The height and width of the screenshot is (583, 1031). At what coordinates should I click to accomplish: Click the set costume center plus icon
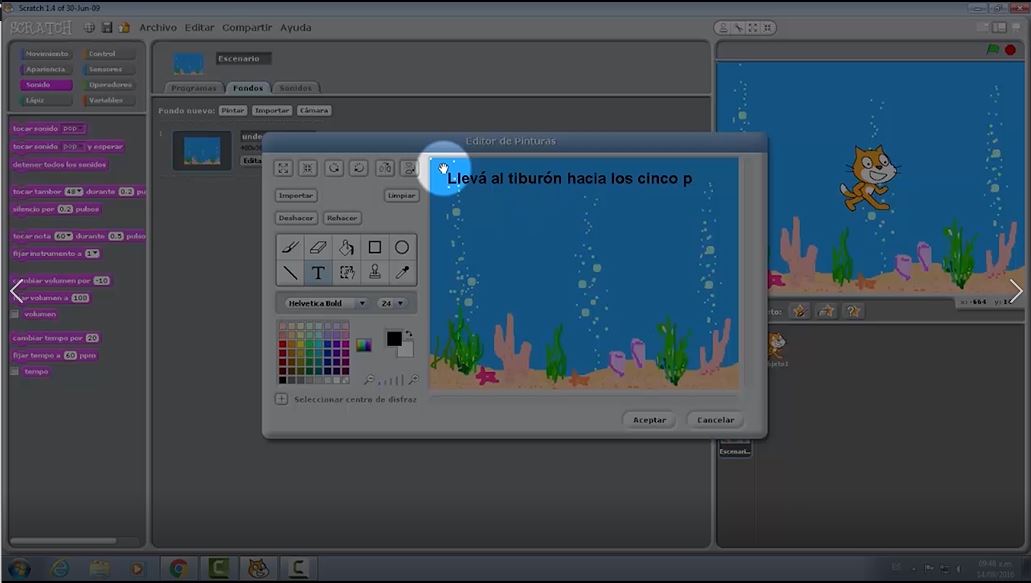281,399
